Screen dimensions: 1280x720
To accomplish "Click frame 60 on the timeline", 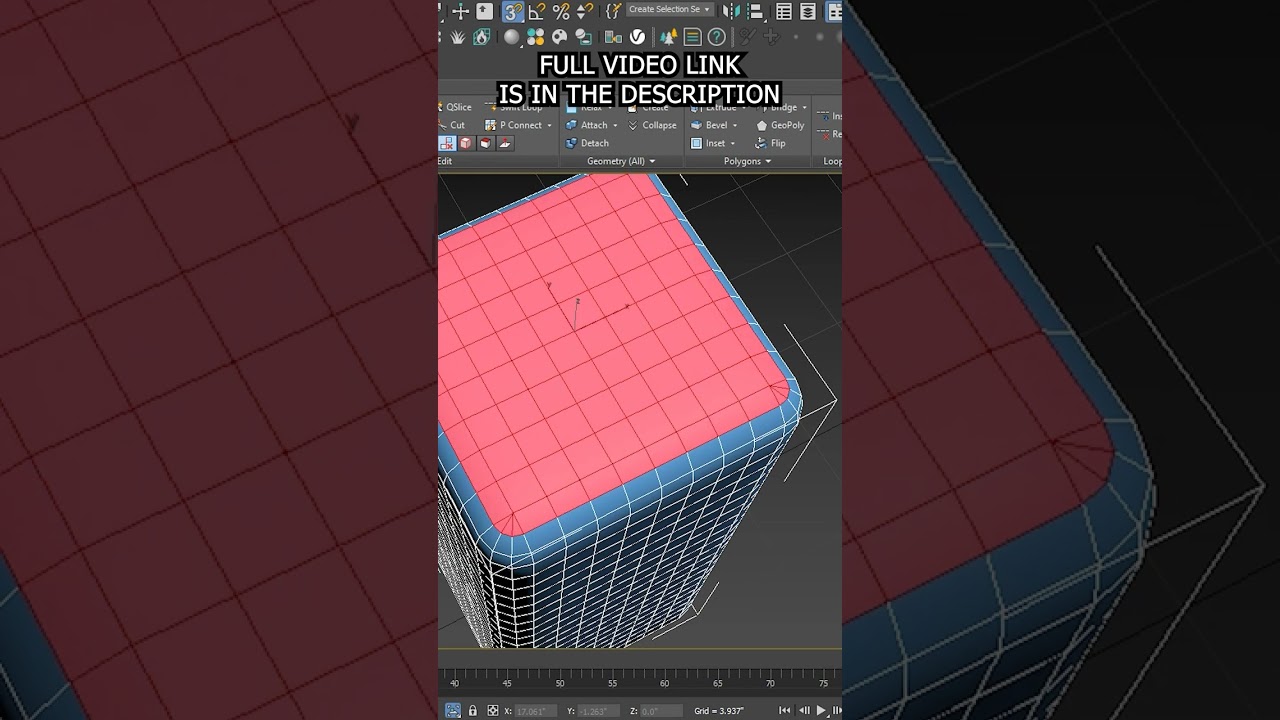I will [x=665, y=684].
